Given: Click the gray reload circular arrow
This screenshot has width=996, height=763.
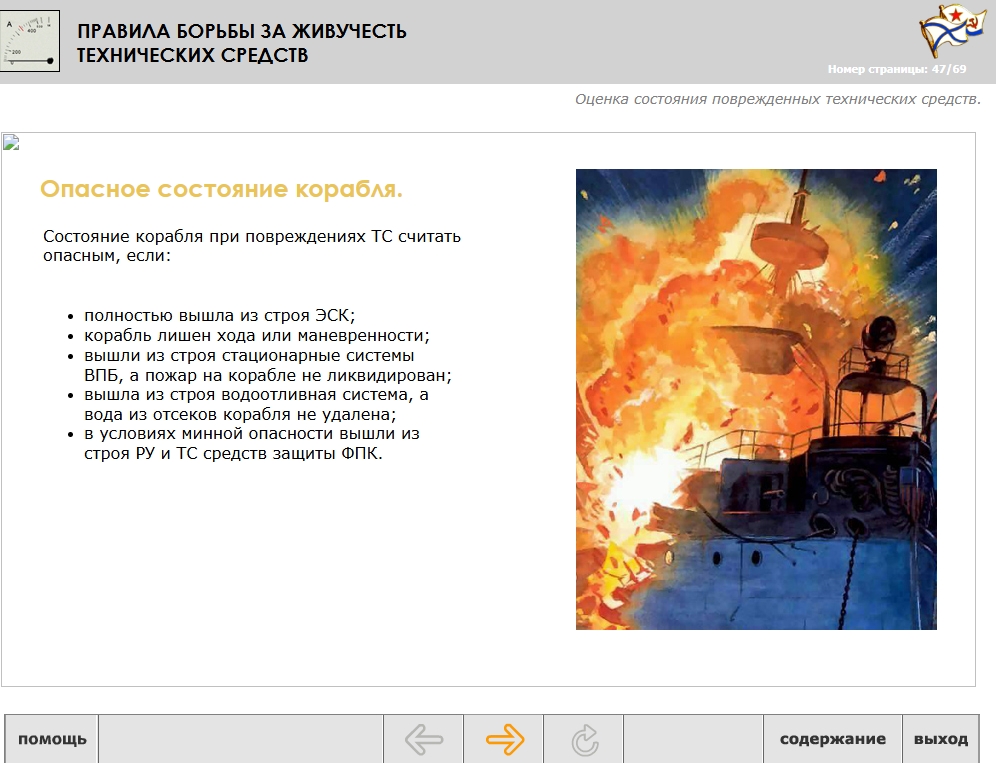Looking at the screenshot, I should pos(584,740).
